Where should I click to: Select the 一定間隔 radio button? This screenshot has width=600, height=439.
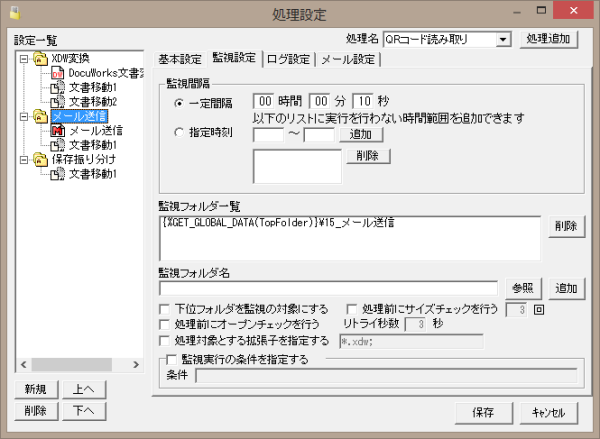(179, 103)
